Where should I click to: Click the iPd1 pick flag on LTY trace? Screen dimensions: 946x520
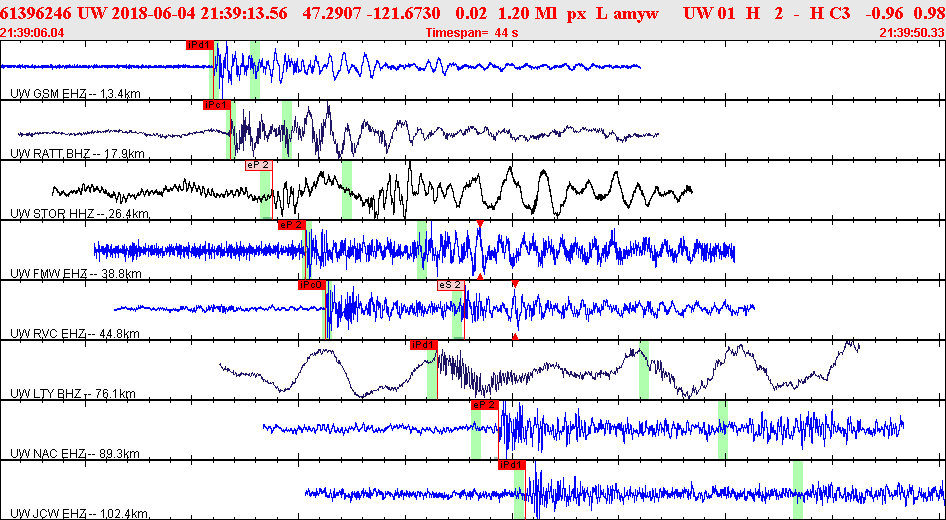pyautogui.click(x=424, y=345)
